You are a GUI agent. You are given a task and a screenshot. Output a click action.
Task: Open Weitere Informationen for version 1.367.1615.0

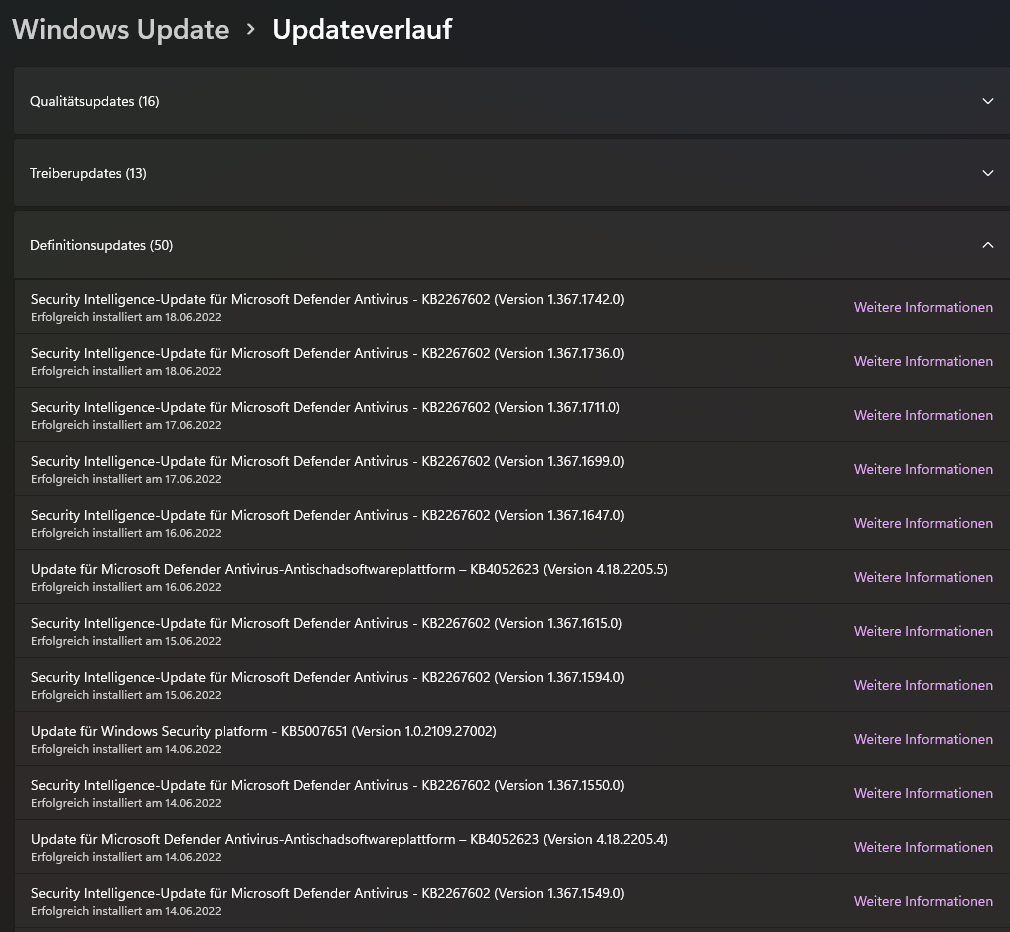click(923, 632)
